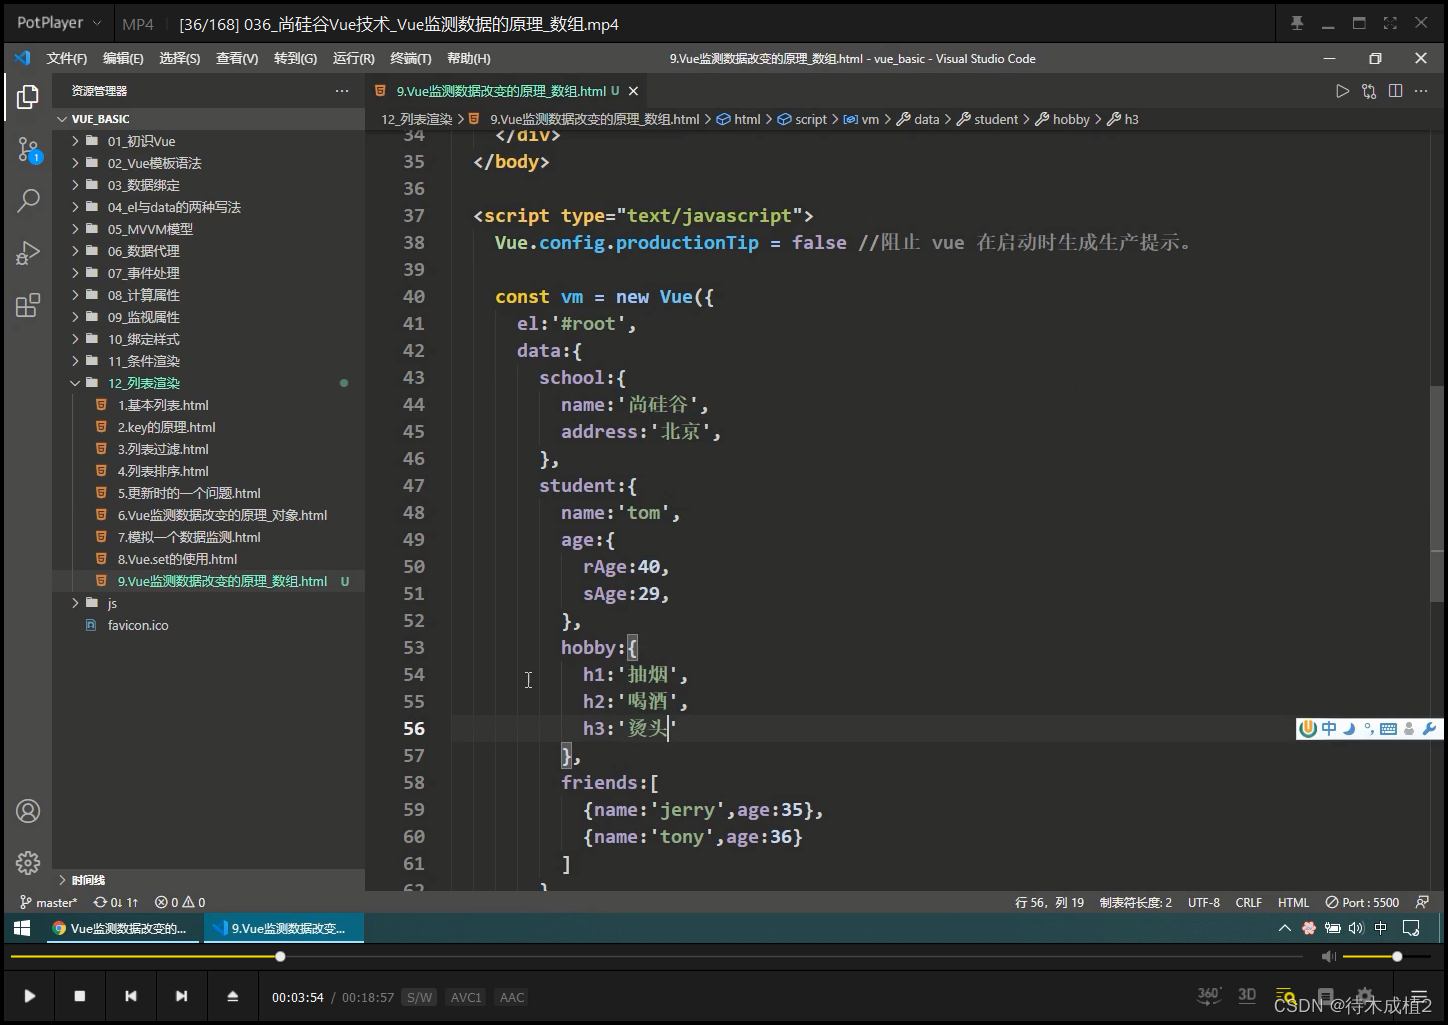The width and height of the screenshot is (1448, 1025).
Task: Expand the 06_数据代理 folder
Action: pyautogui.click(x=75, y=251)
